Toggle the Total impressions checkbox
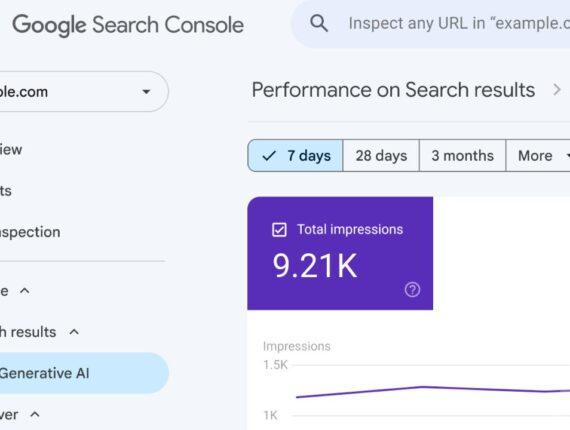 tap(279, 230)
